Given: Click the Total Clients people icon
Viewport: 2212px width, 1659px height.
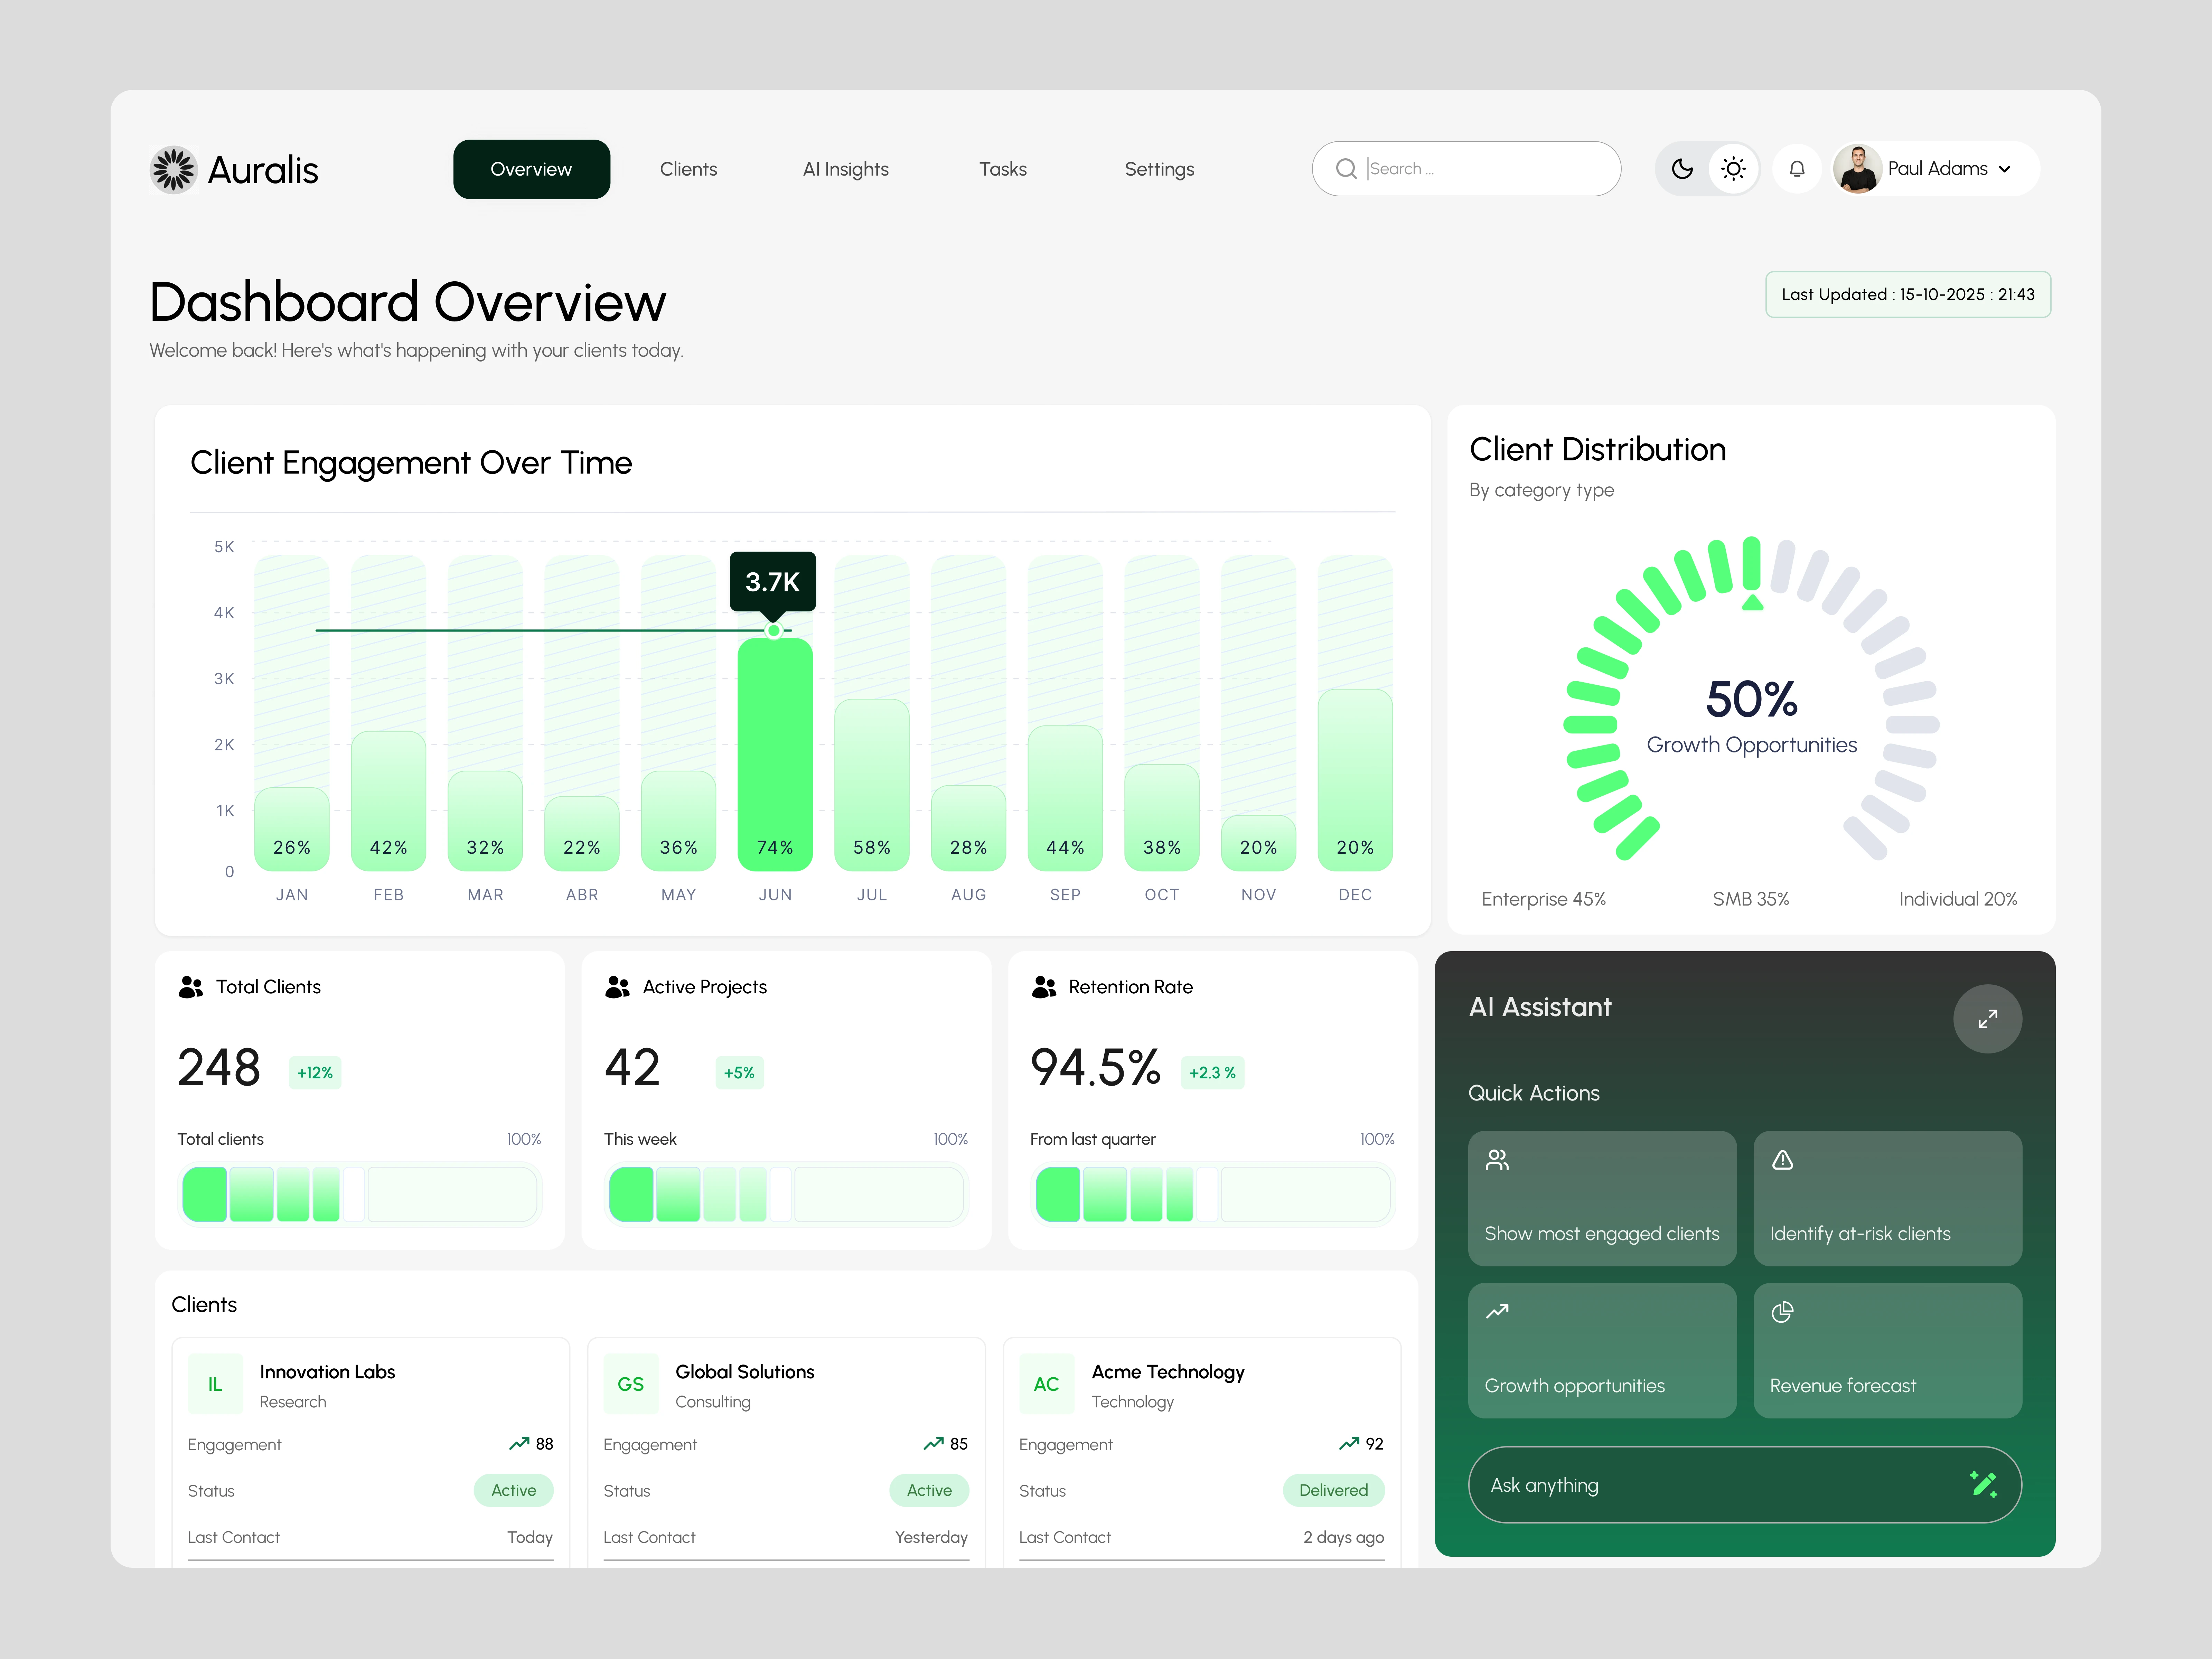Looking at the screenshot, I should click(190, 987).
